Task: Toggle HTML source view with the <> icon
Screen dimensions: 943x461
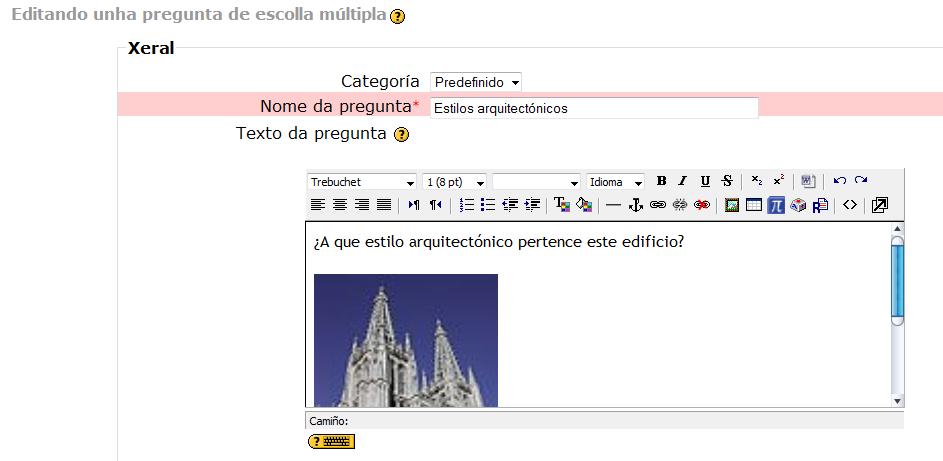Action: (x=850, y=205)
